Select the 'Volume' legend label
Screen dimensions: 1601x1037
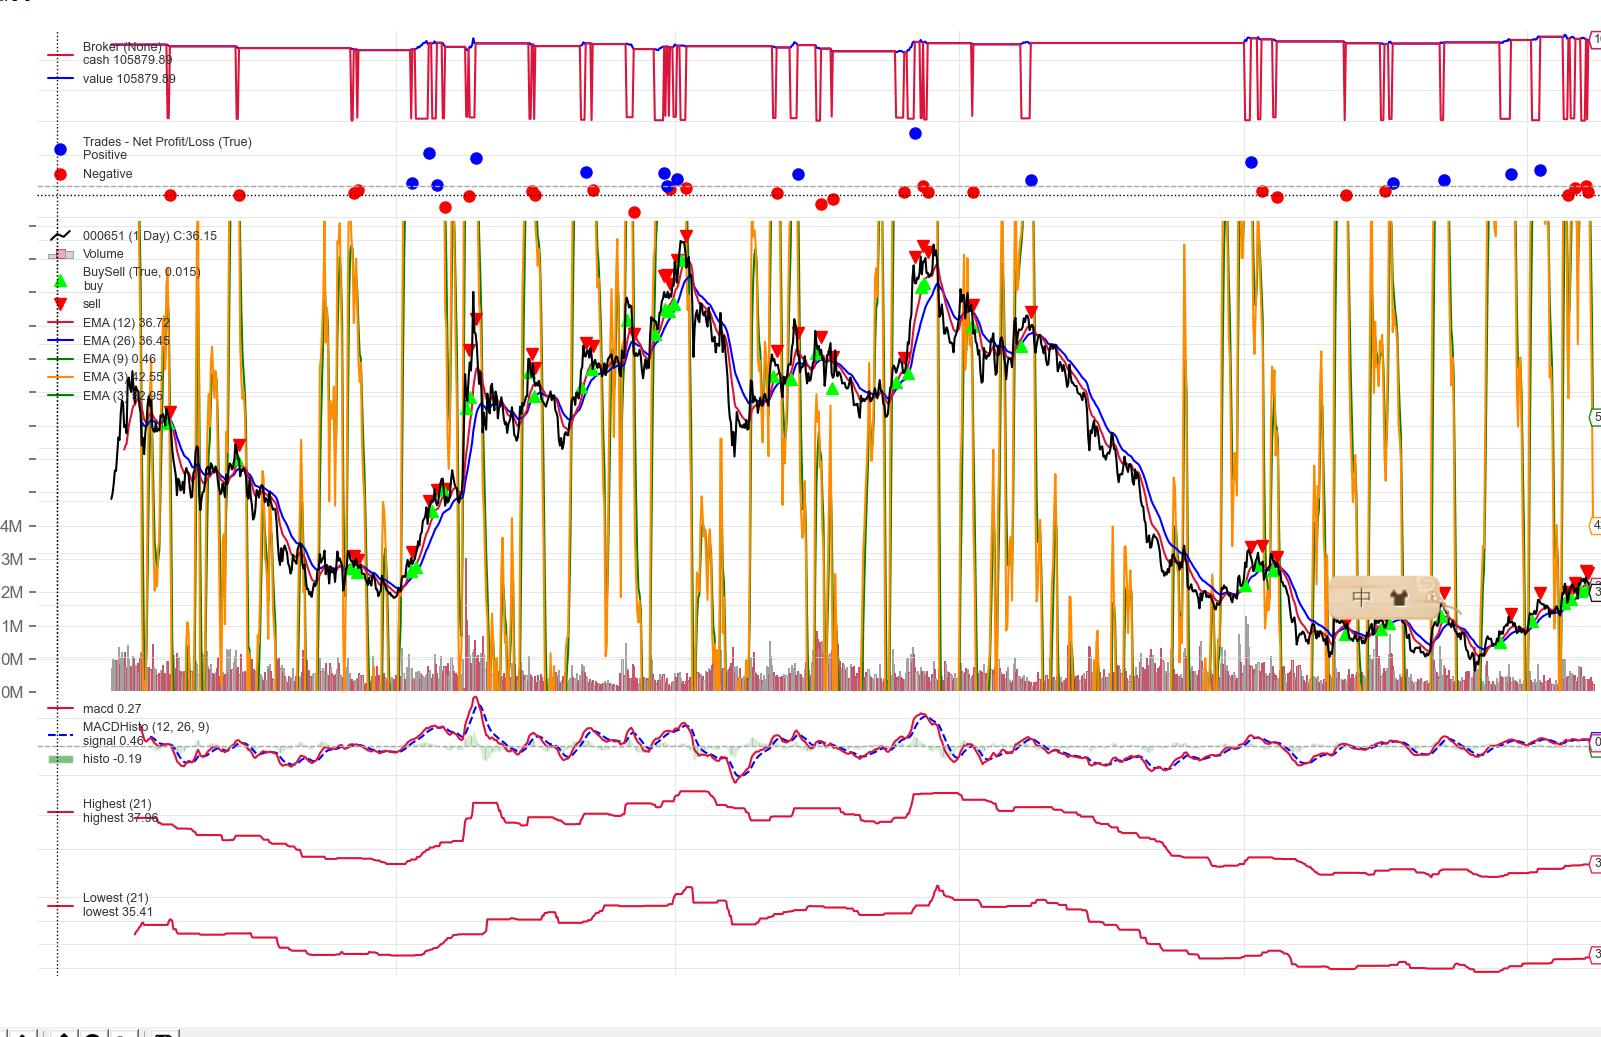coord(103,254)
